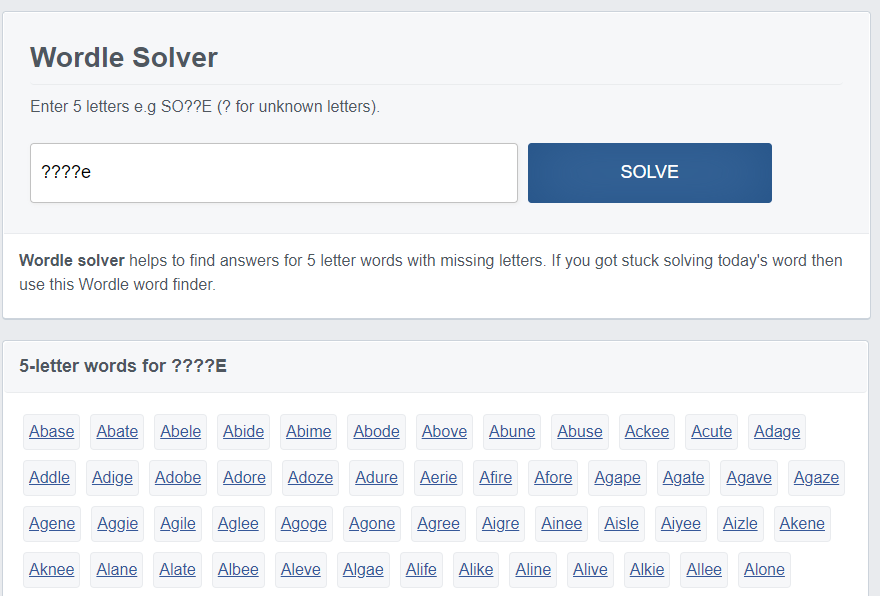Open the word Aerie

438,477
